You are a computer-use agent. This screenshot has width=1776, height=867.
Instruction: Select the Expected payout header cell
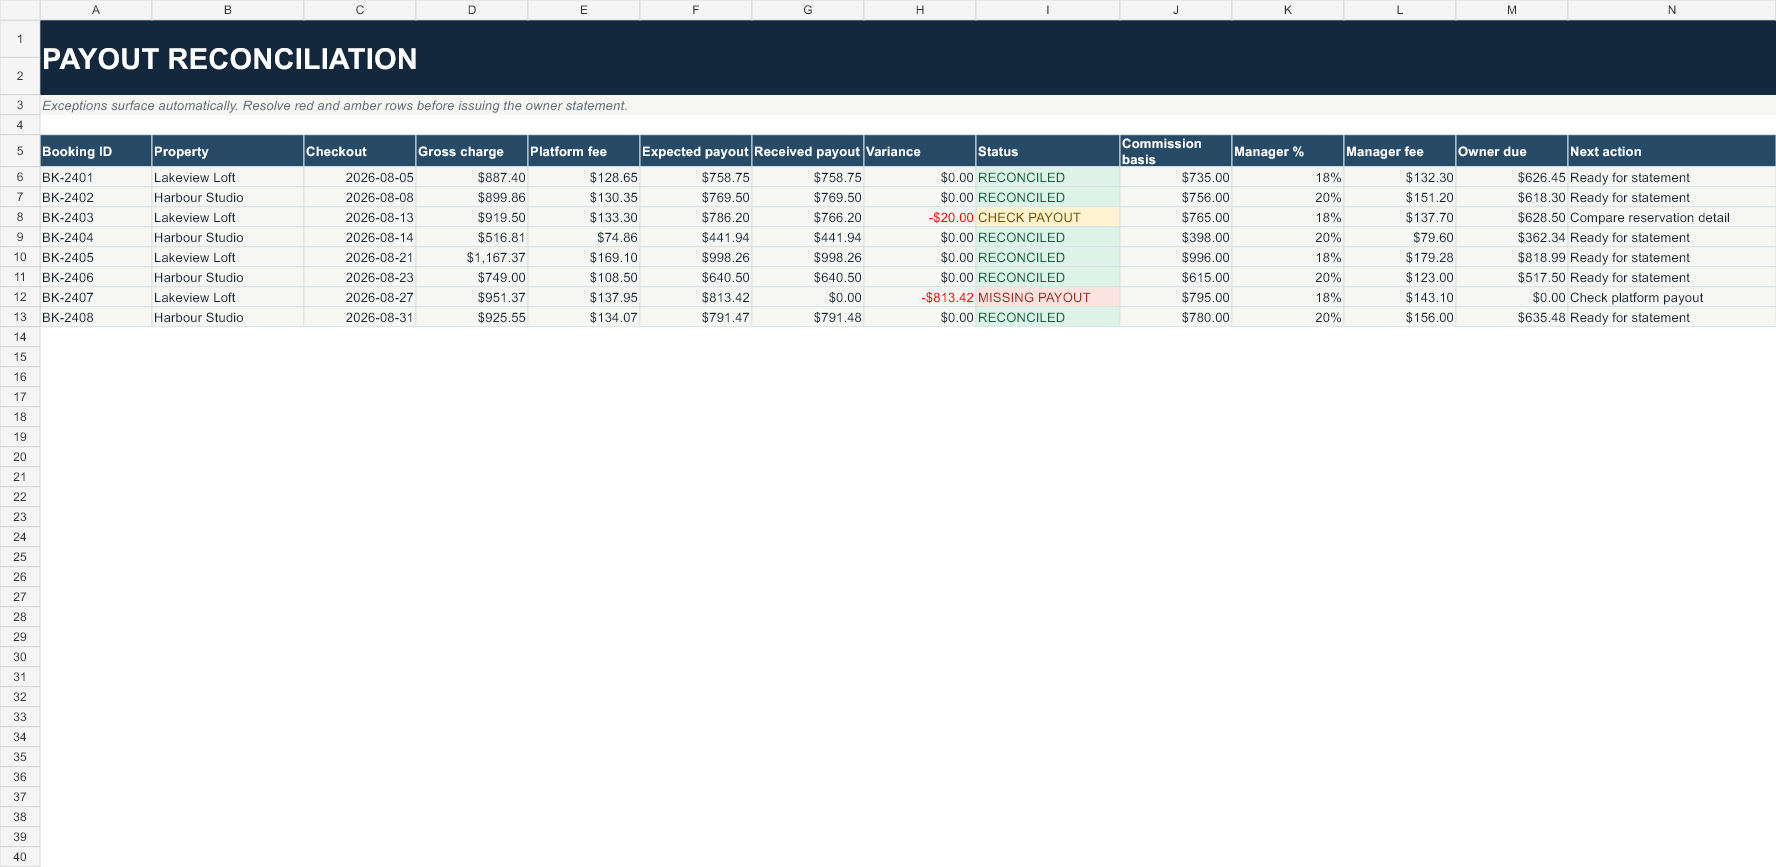[696, 151]
